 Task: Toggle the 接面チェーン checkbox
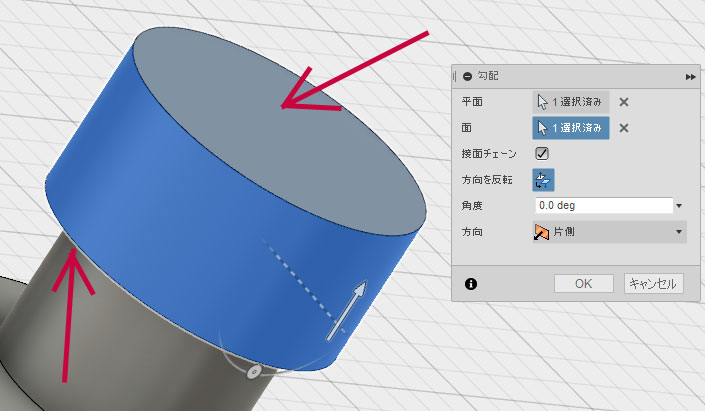pos(543,154)
